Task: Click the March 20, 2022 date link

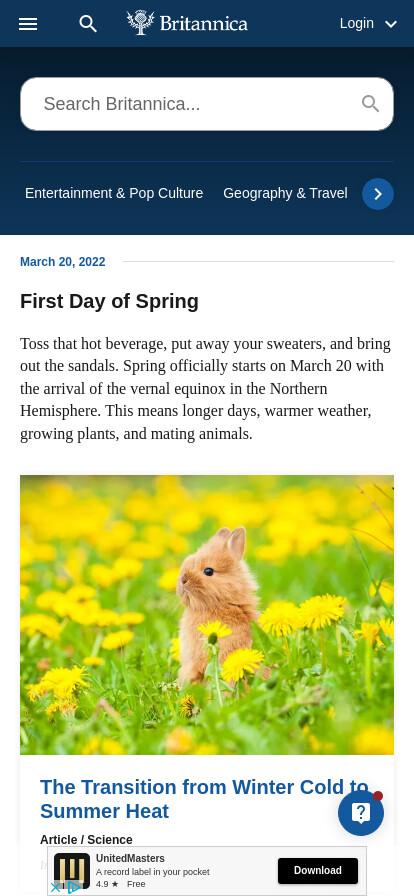Action: (x=63, y=262)
